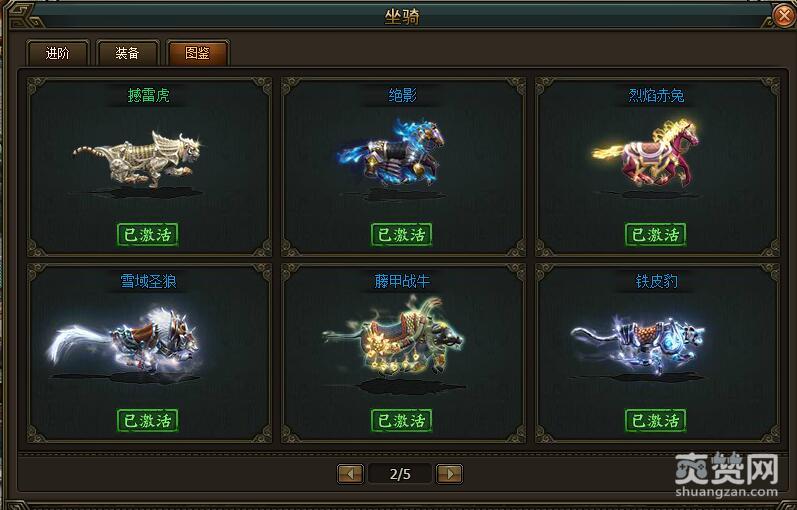Go to the next page arrow
Screen dimensions: 797x510
pyautogui.click(x=450, y=474)
